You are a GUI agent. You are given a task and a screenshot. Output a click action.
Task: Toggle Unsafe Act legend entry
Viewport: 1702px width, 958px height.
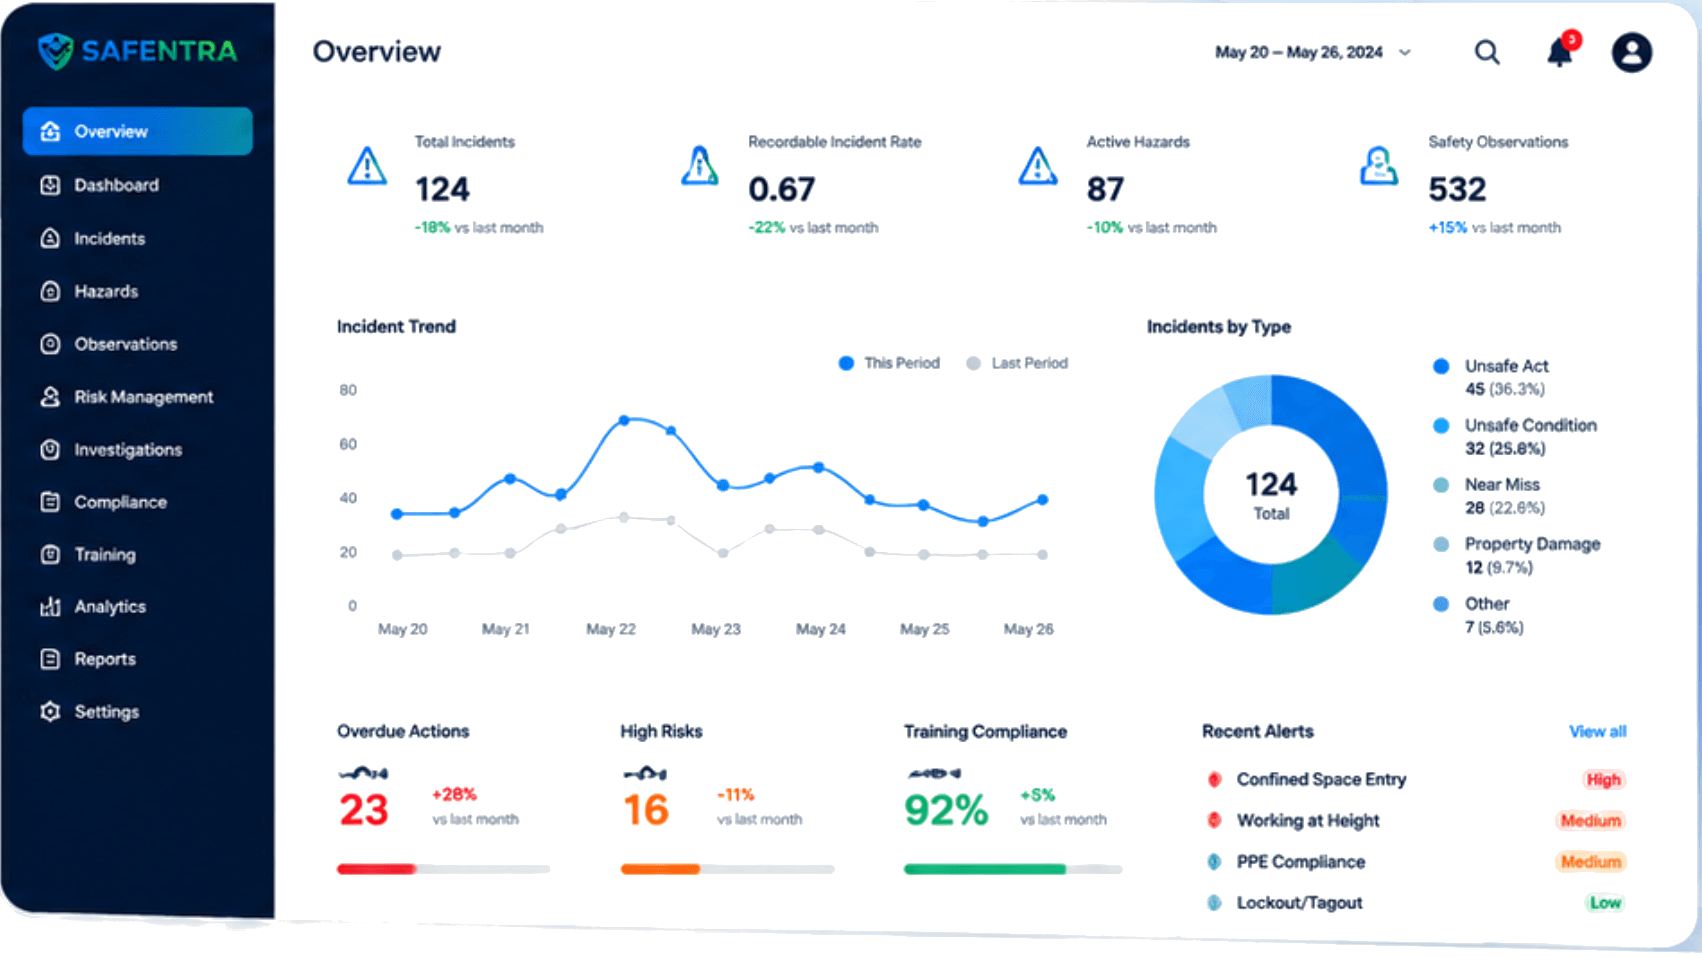click(1491, 377)
